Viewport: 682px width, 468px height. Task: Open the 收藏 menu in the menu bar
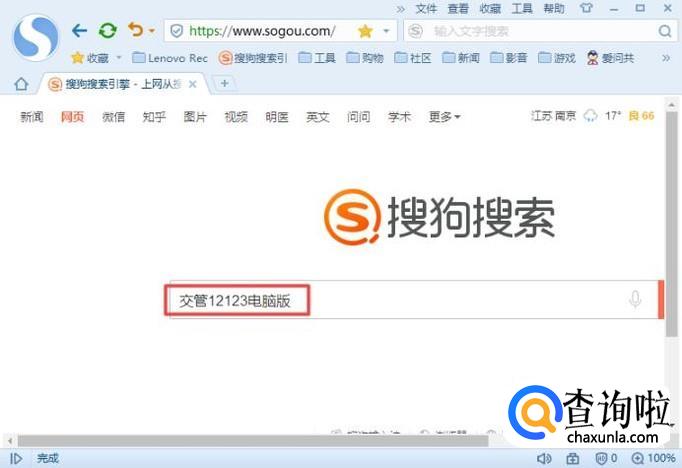coord(490,8)
